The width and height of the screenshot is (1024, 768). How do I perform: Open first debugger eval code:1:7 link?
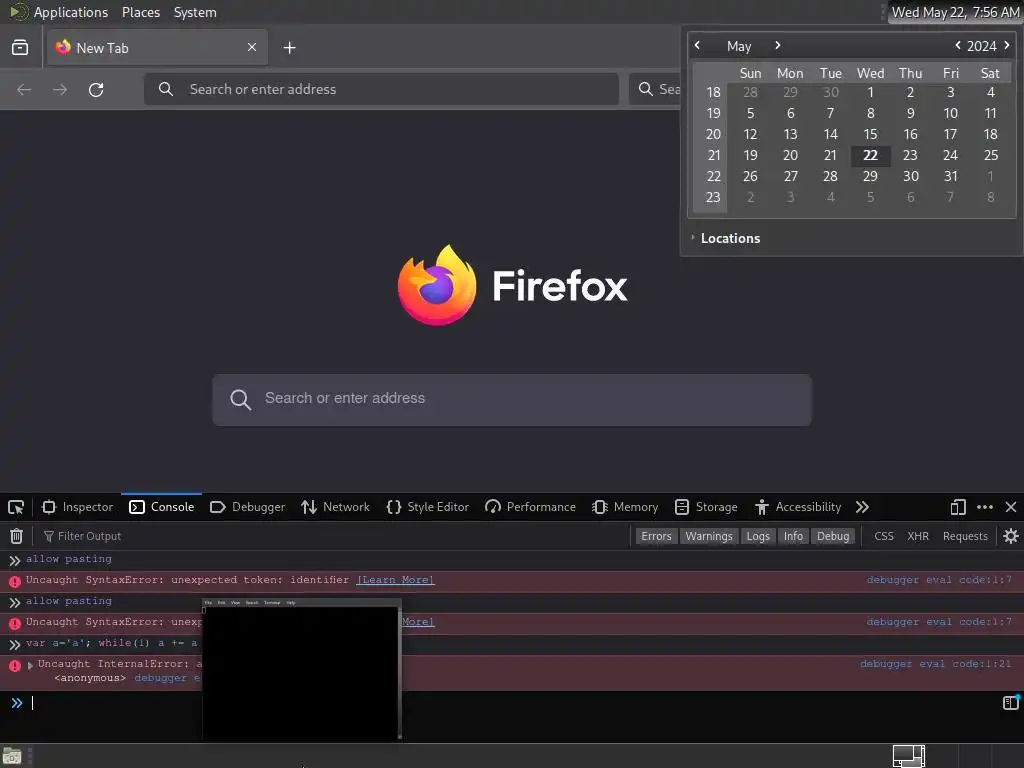(939, 580)
